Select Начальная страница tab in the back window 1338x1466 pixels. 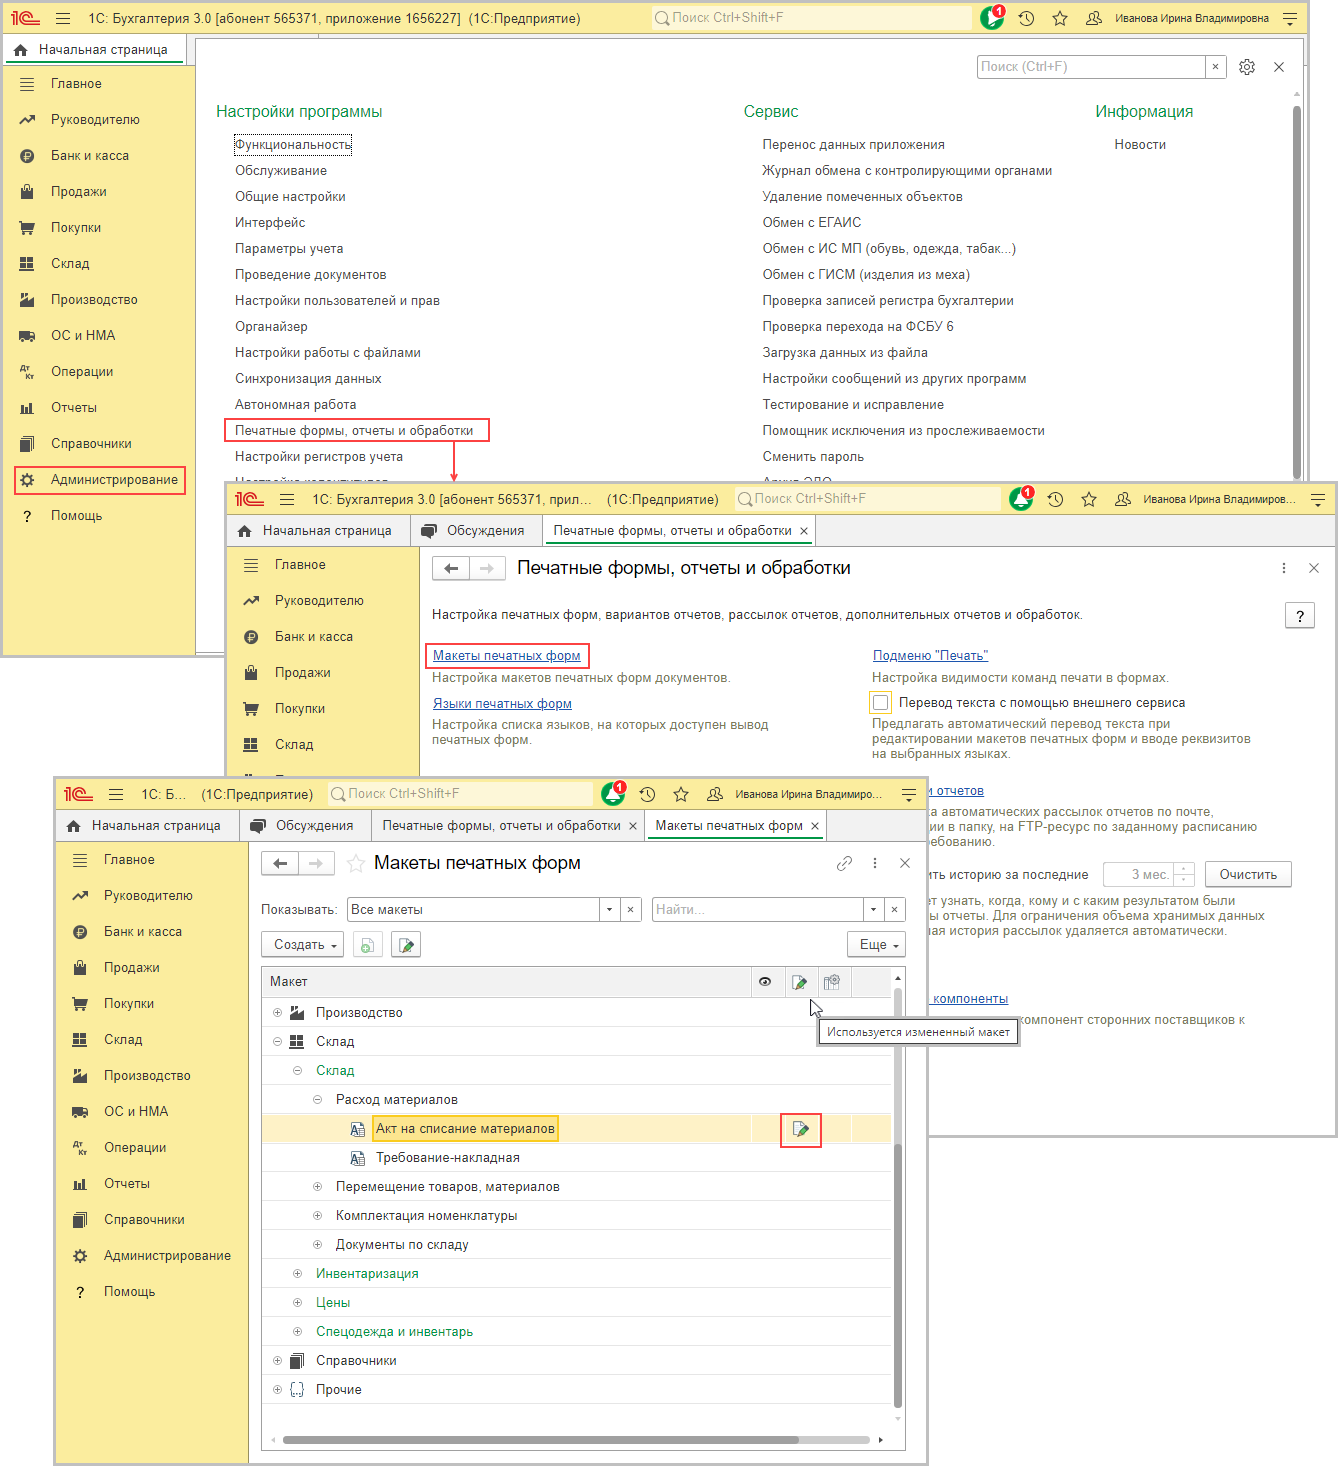click(92, 49)
